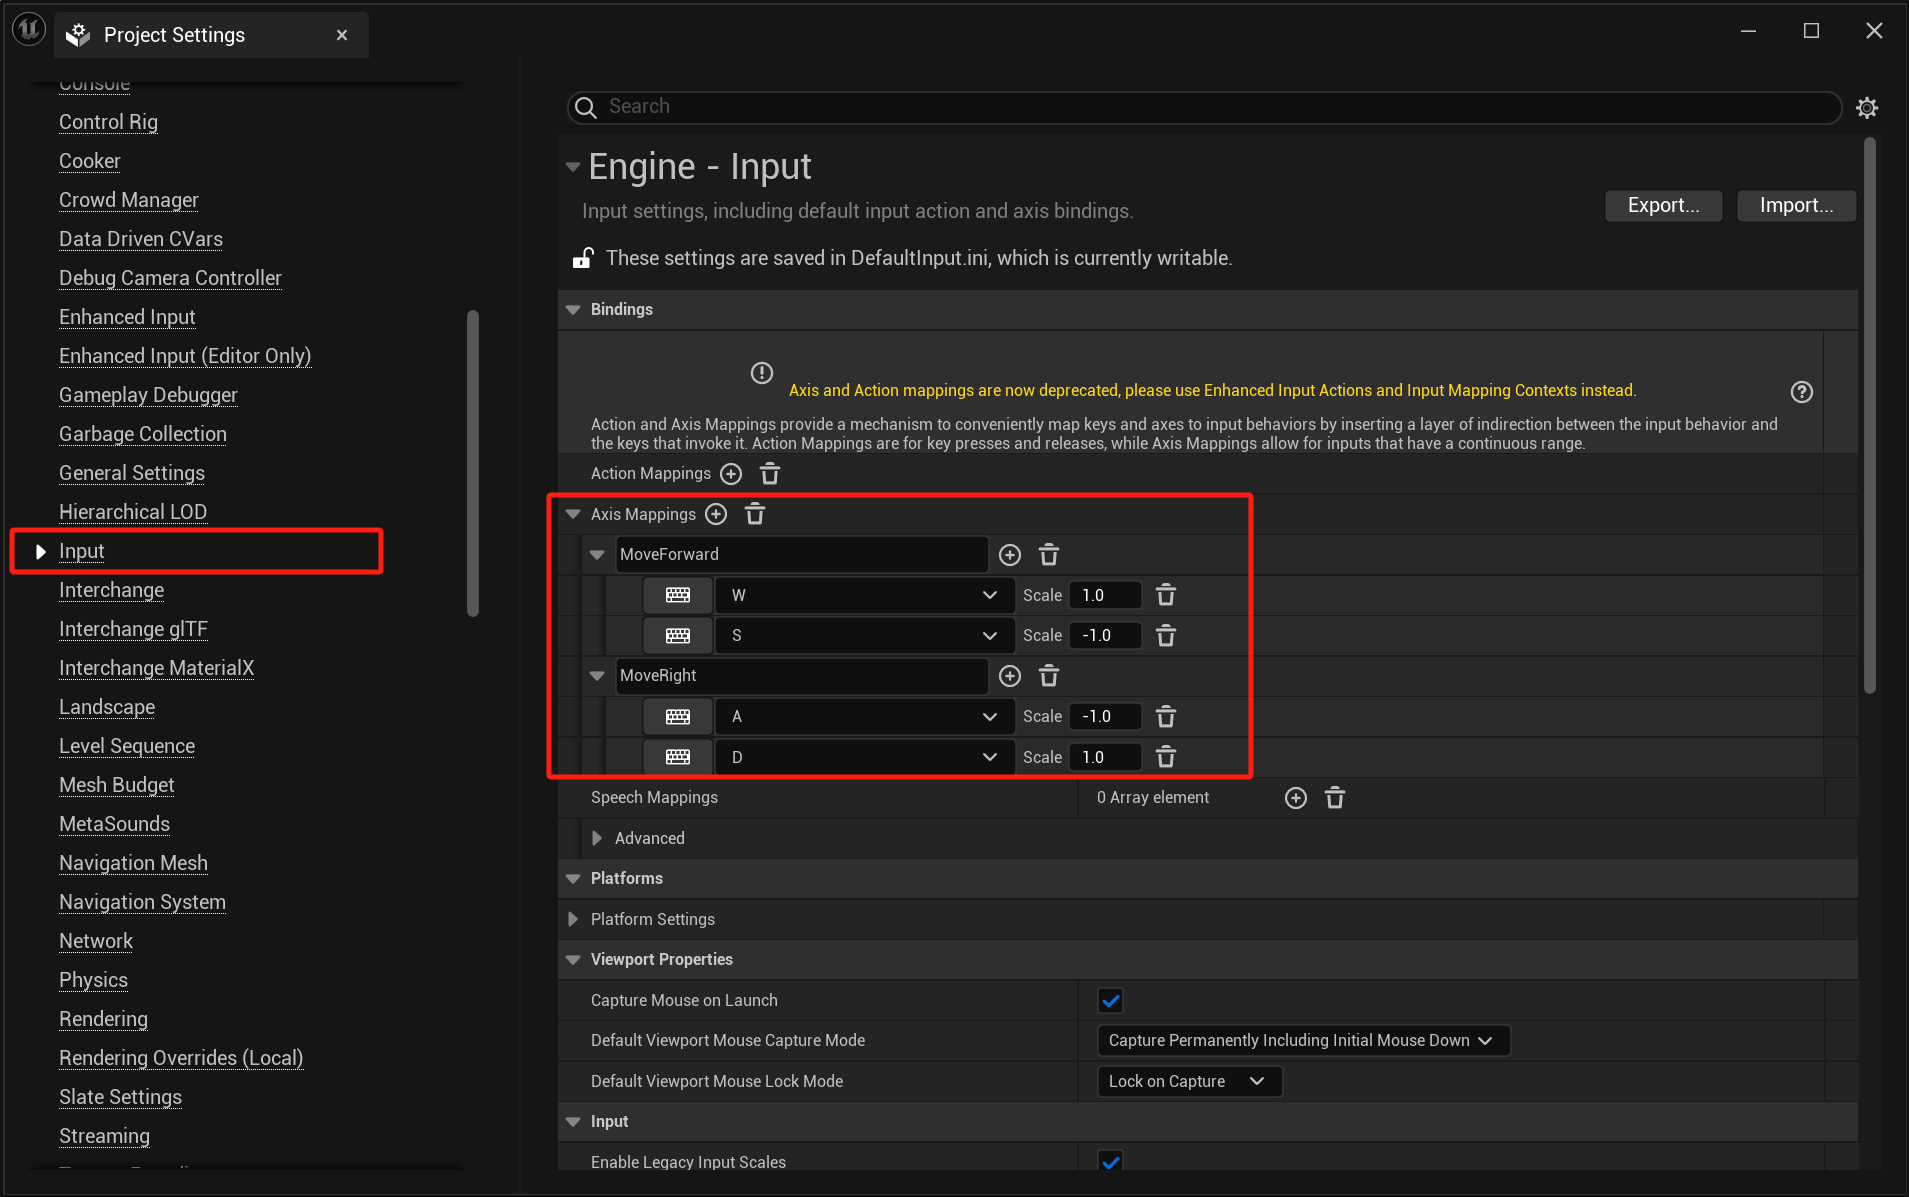Screen dimensions: 1909x1197
Task: Open the W key dropdown
Action: (x=865, y=595)
